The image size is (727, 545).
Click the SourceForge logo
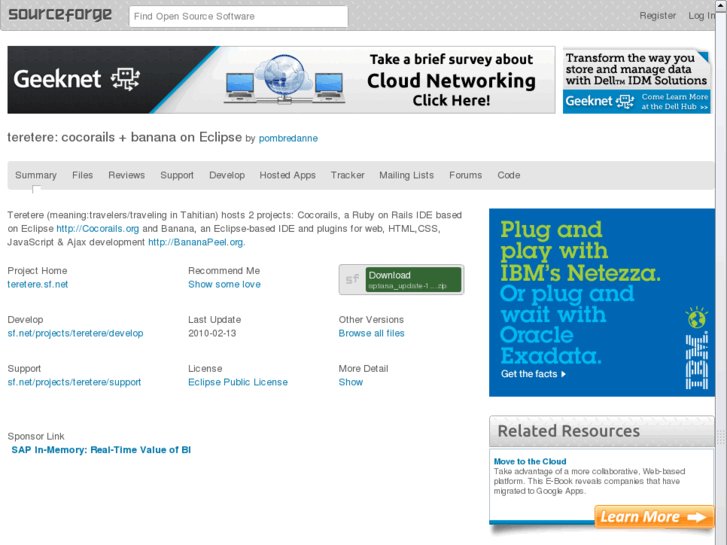tap(60, 14)
